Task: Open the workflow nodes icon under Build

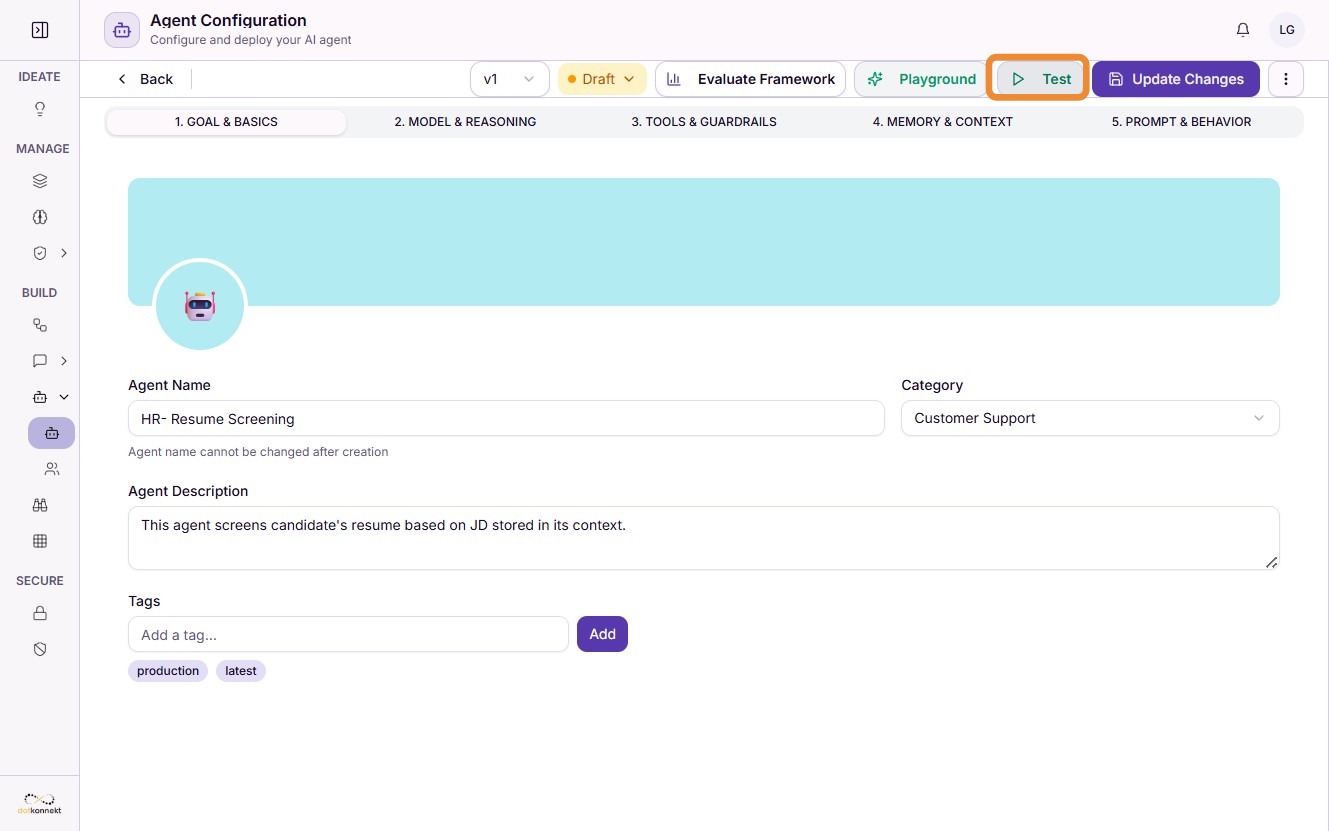Action: [x=40, y=325]
